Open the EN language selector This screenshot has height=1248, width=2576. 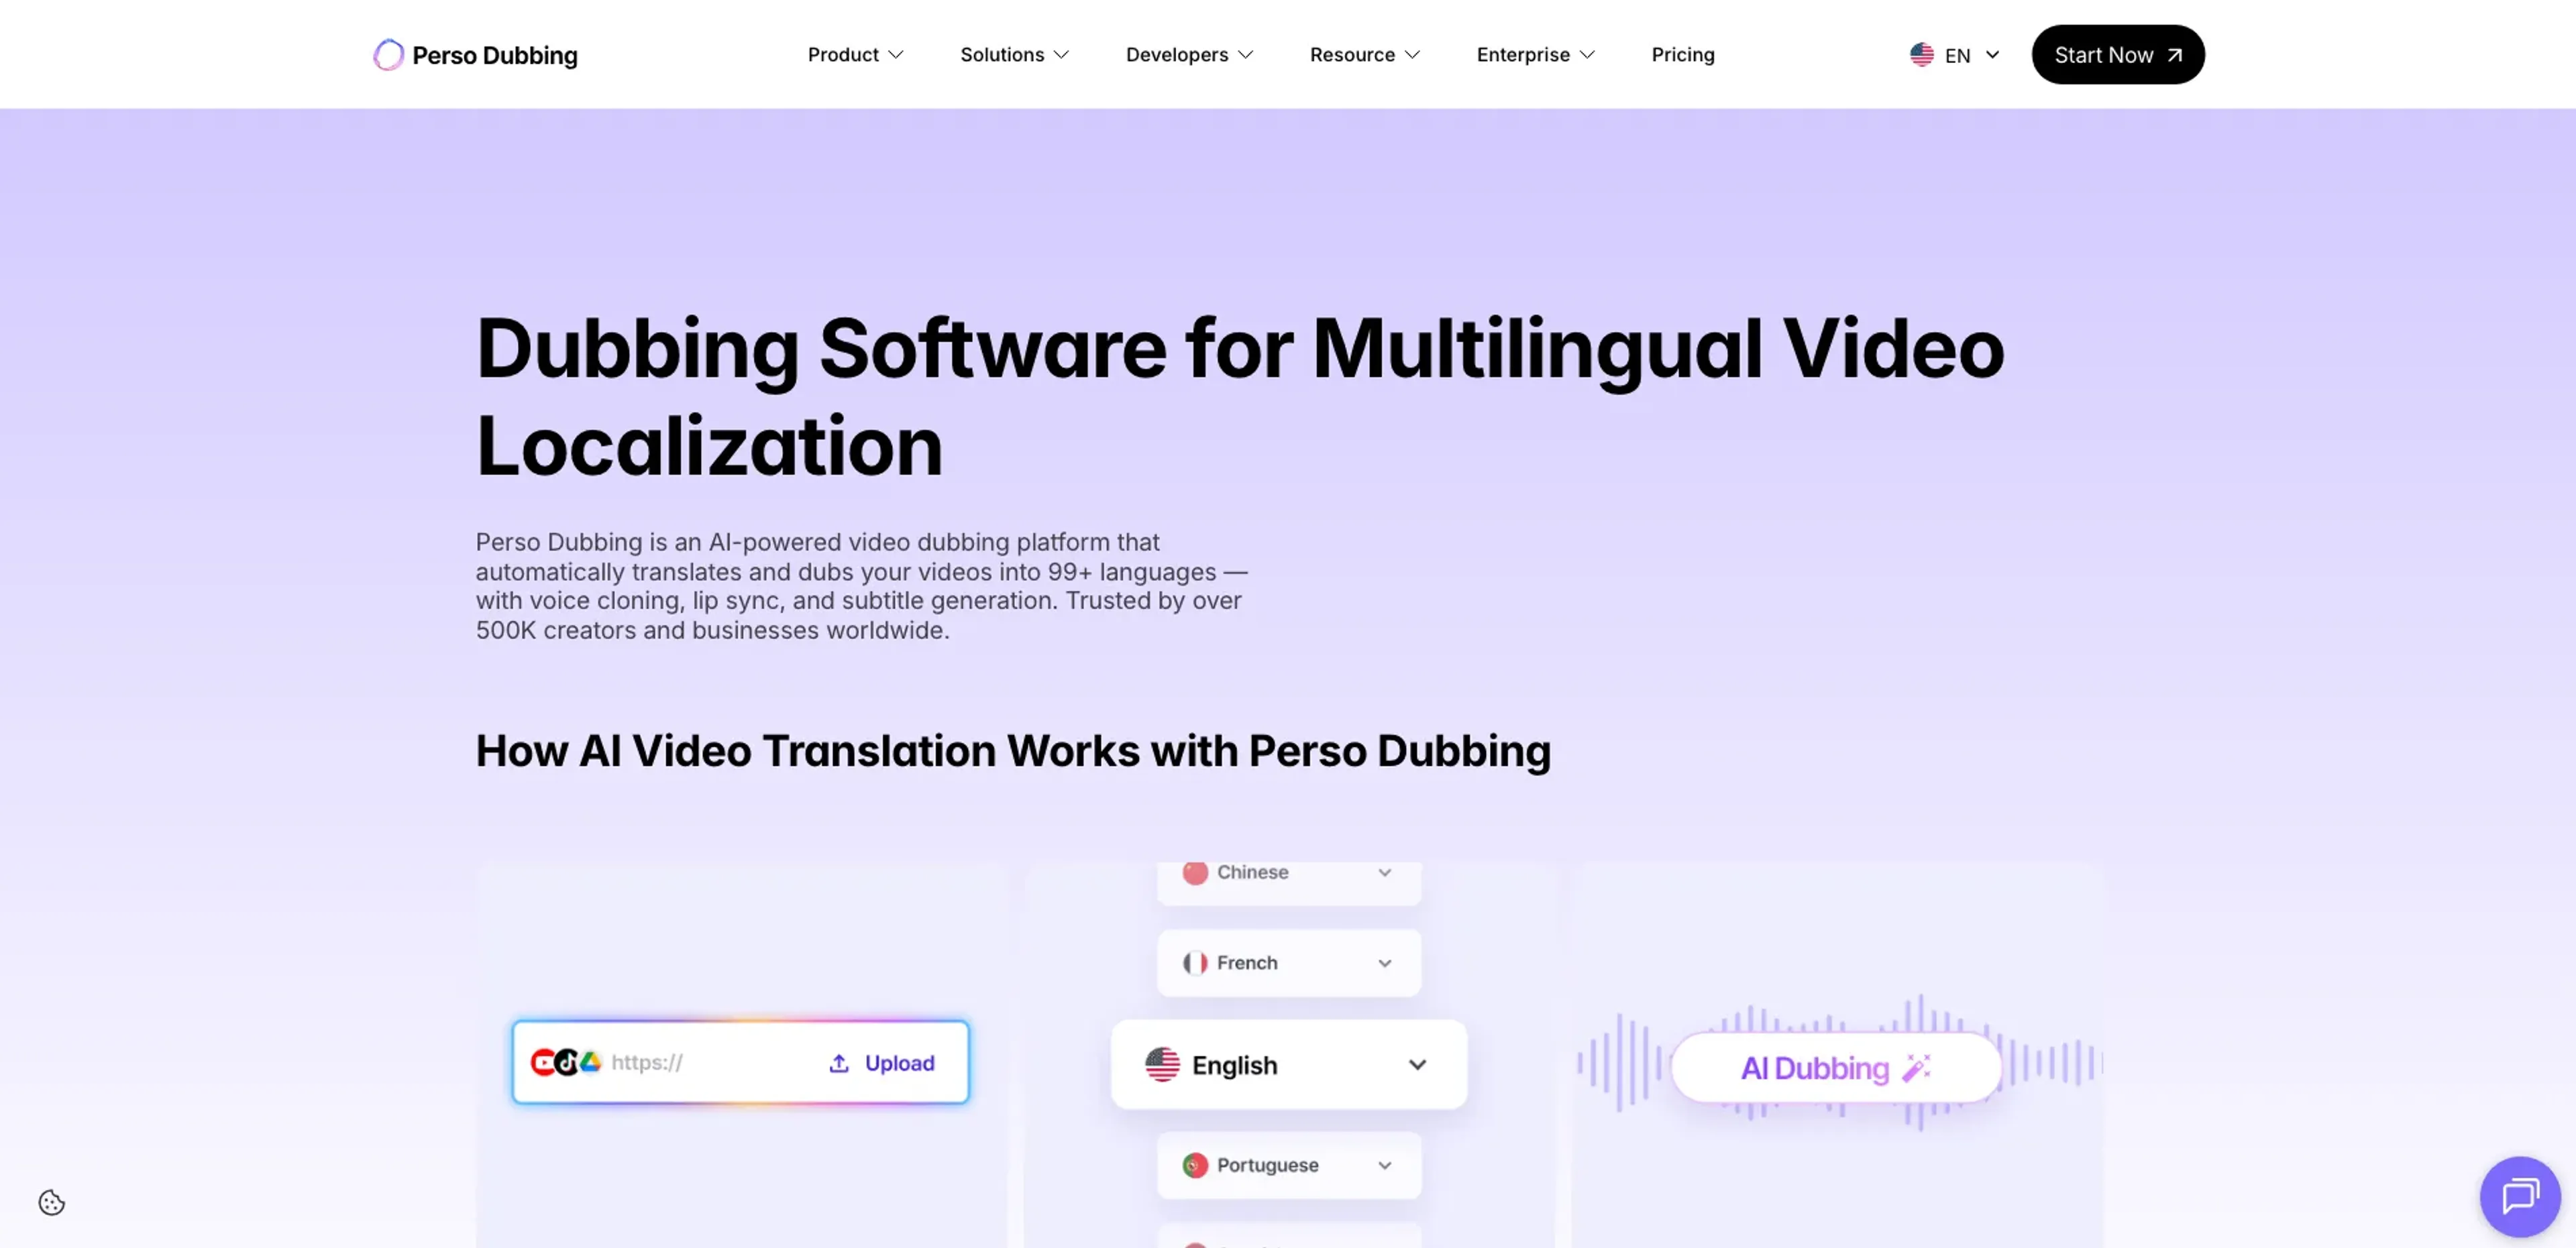[1954, 55]
